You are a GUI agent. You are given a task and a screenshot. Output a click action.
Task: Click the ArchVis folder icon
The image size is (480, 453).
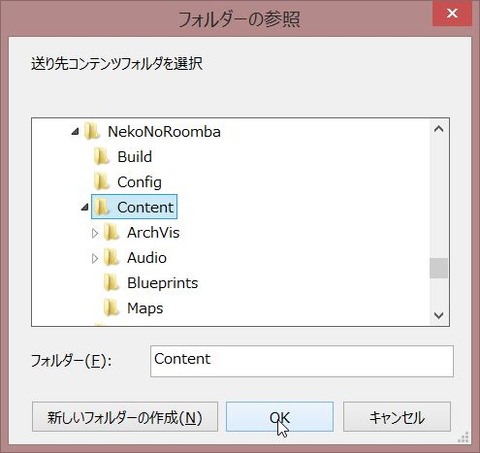point(111,232)
